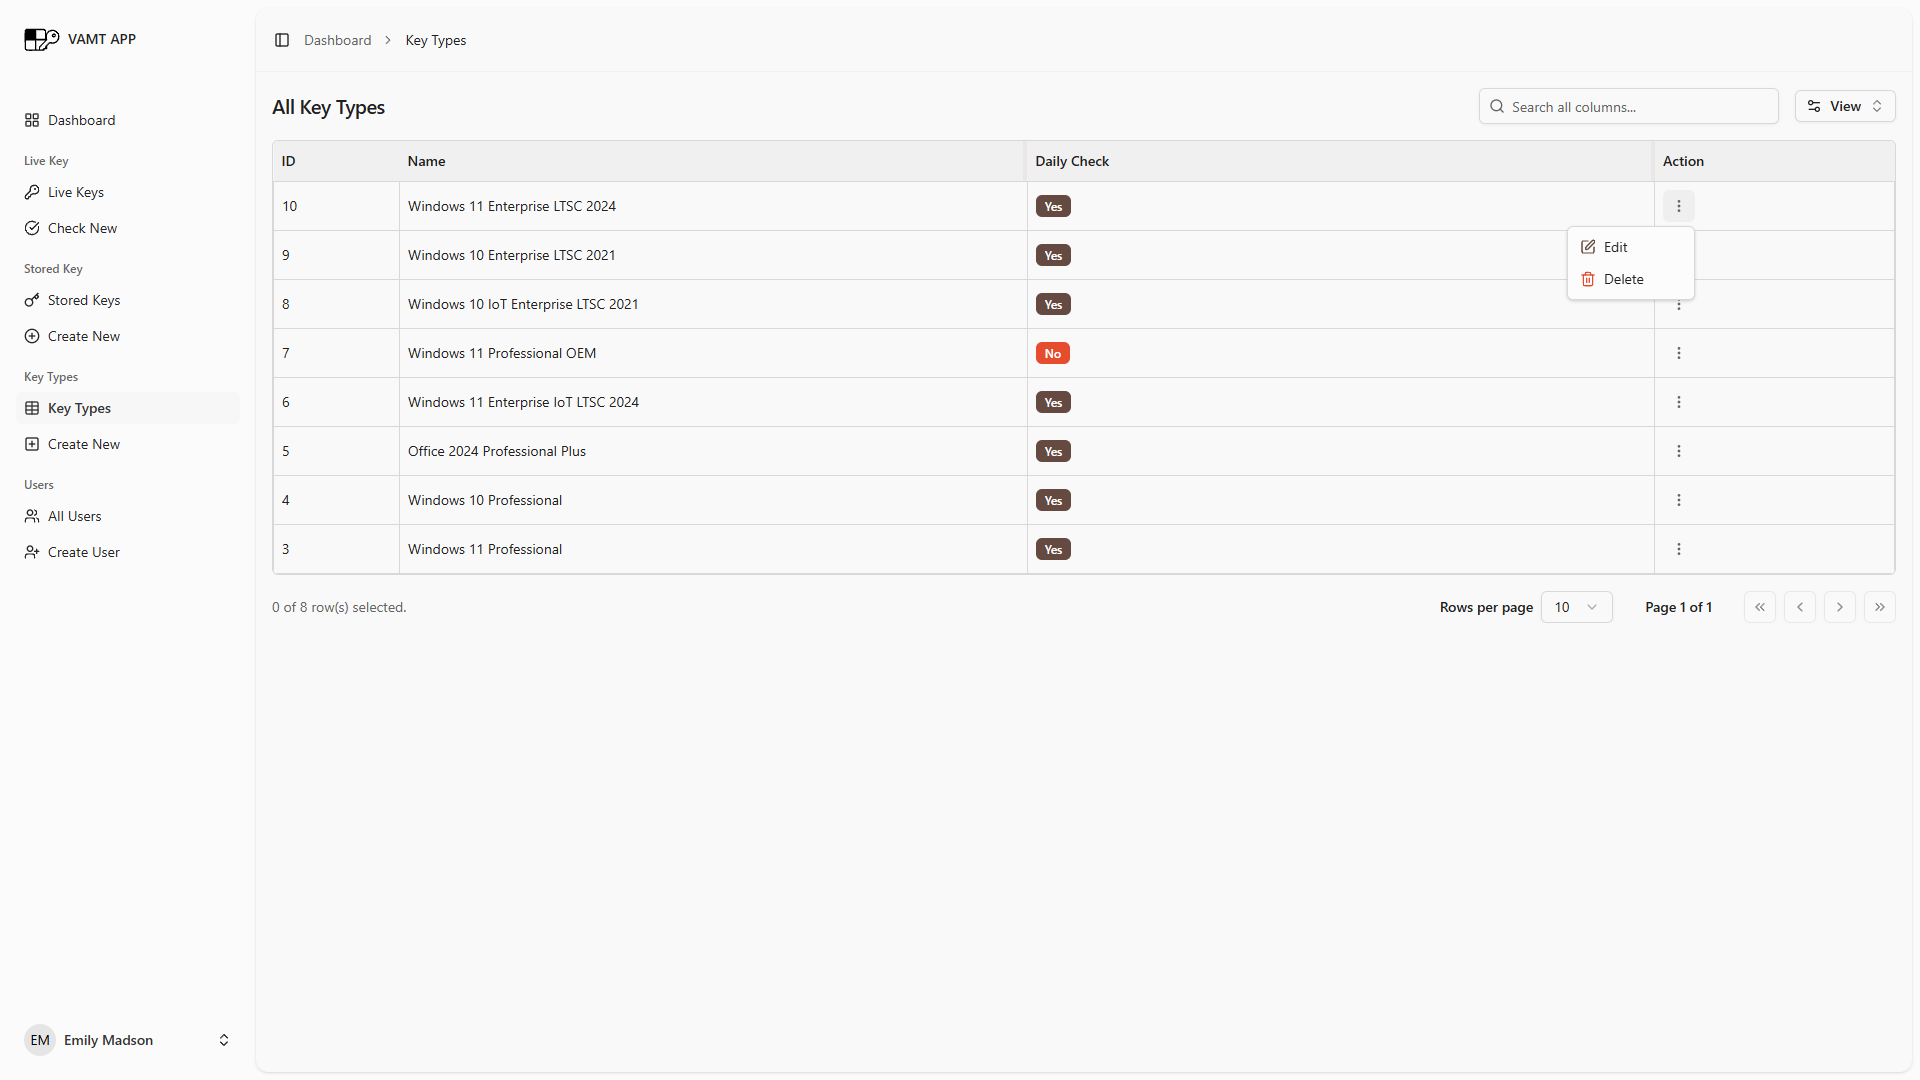
Task: Toggle the sidebar panel icon
Action: (x=282, y=40)
